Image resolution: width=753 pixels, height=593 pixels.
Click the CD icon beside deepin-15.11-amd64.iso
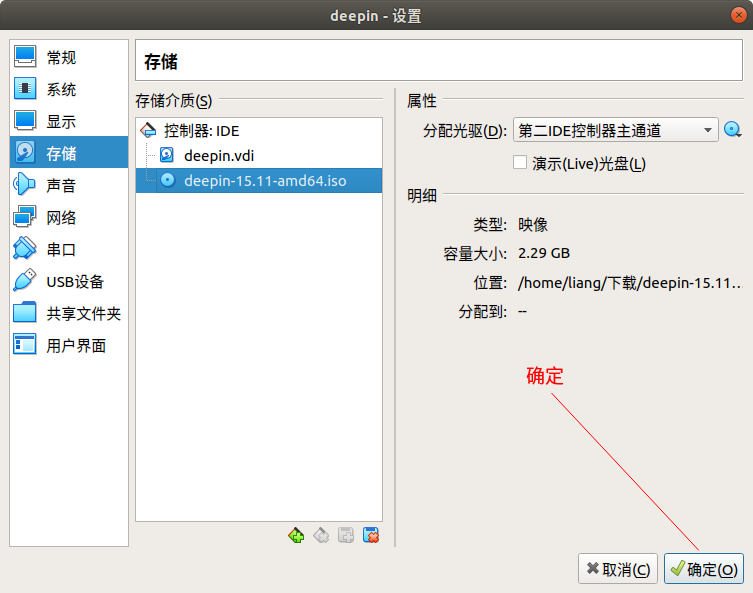(x=168, y=180)
